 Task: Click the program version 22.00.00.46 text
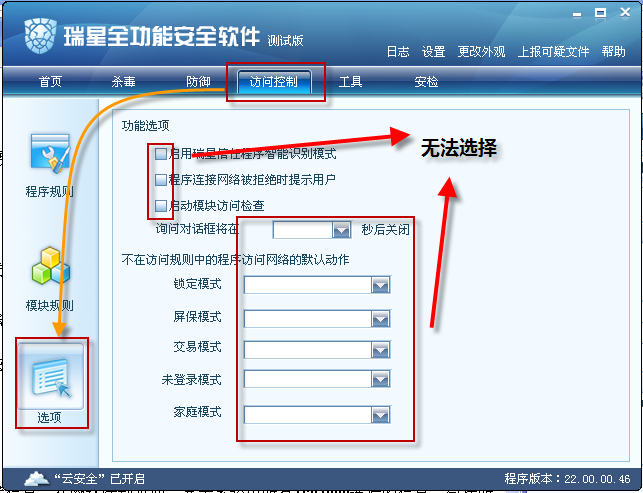click(568, 479)
